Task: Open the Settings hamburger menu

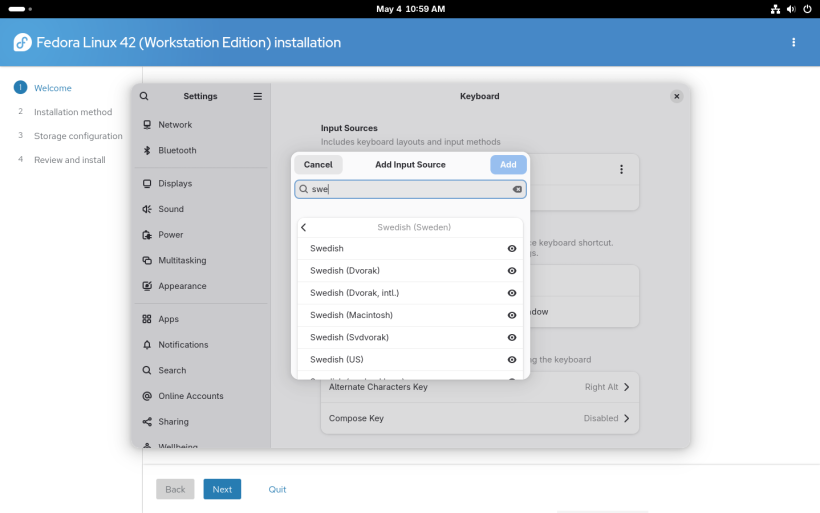Action: 258,96
